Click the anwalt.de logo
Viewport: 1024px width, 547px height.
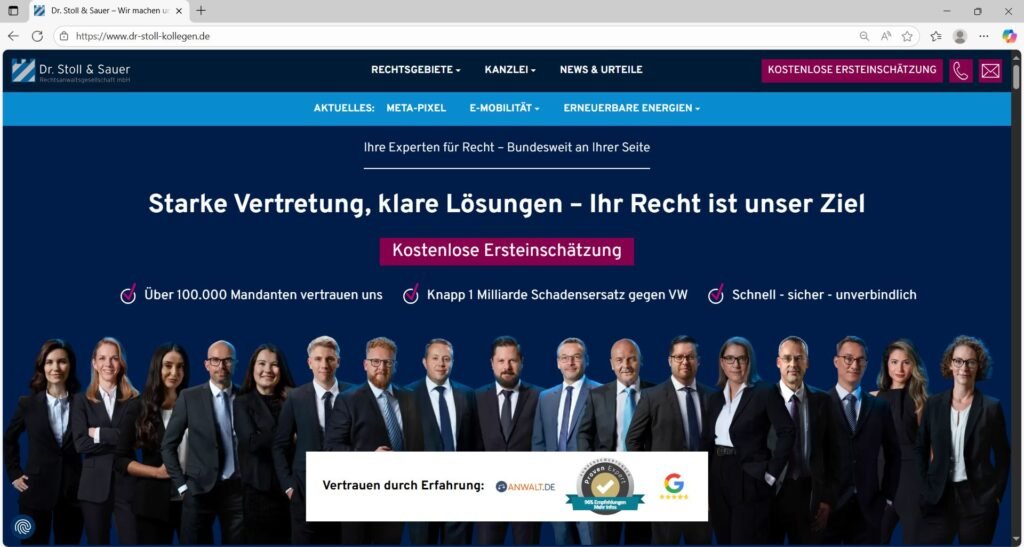(x=525, y=486)
